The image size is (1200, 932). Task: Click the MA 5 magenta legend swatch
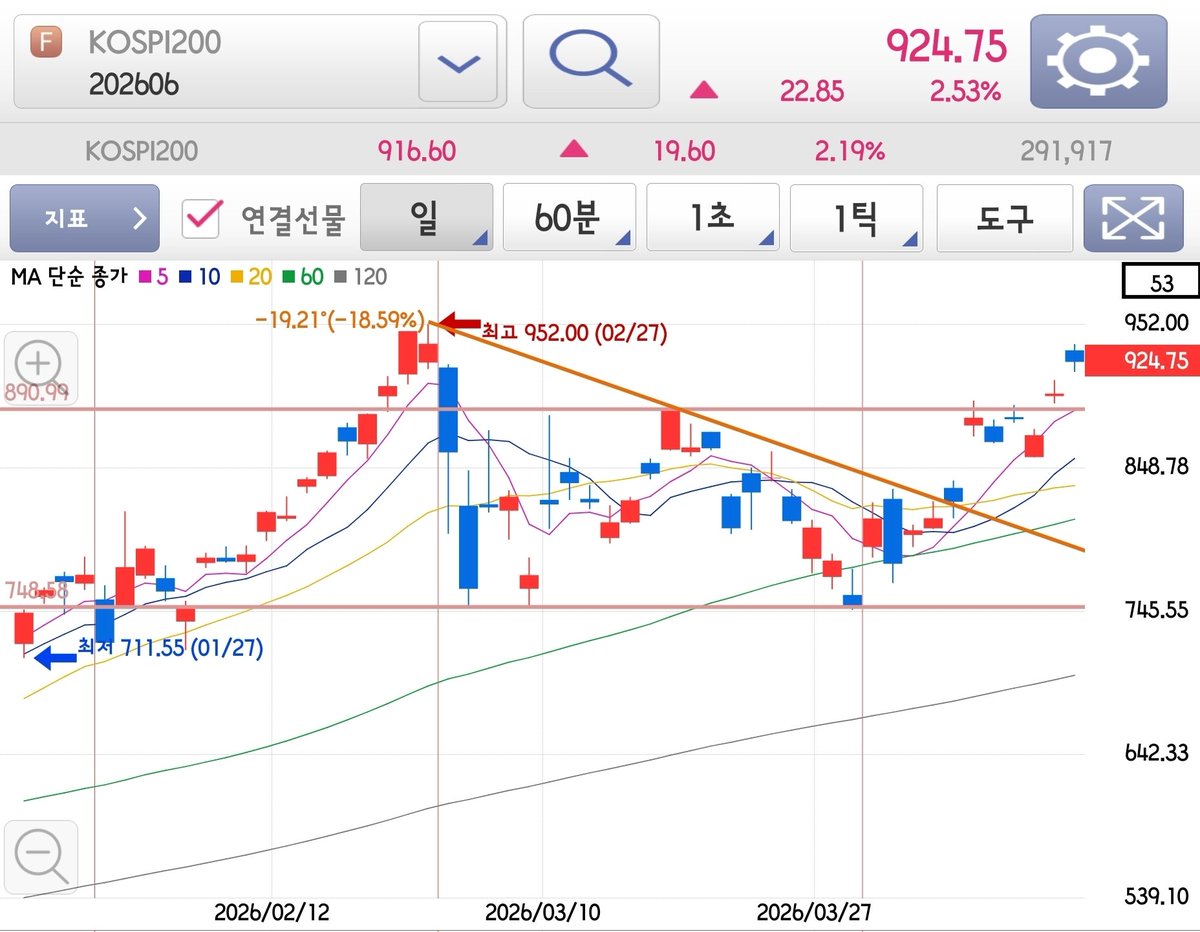pyautogui.click(x=143, y=278)
